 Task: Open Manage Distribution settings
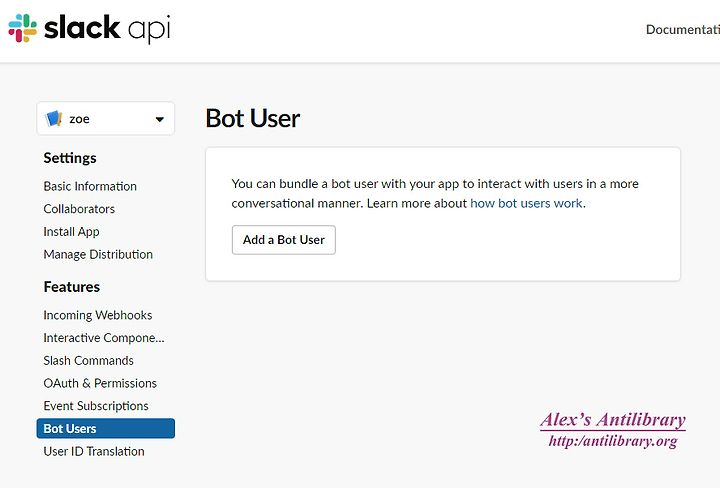click(98, 254)
